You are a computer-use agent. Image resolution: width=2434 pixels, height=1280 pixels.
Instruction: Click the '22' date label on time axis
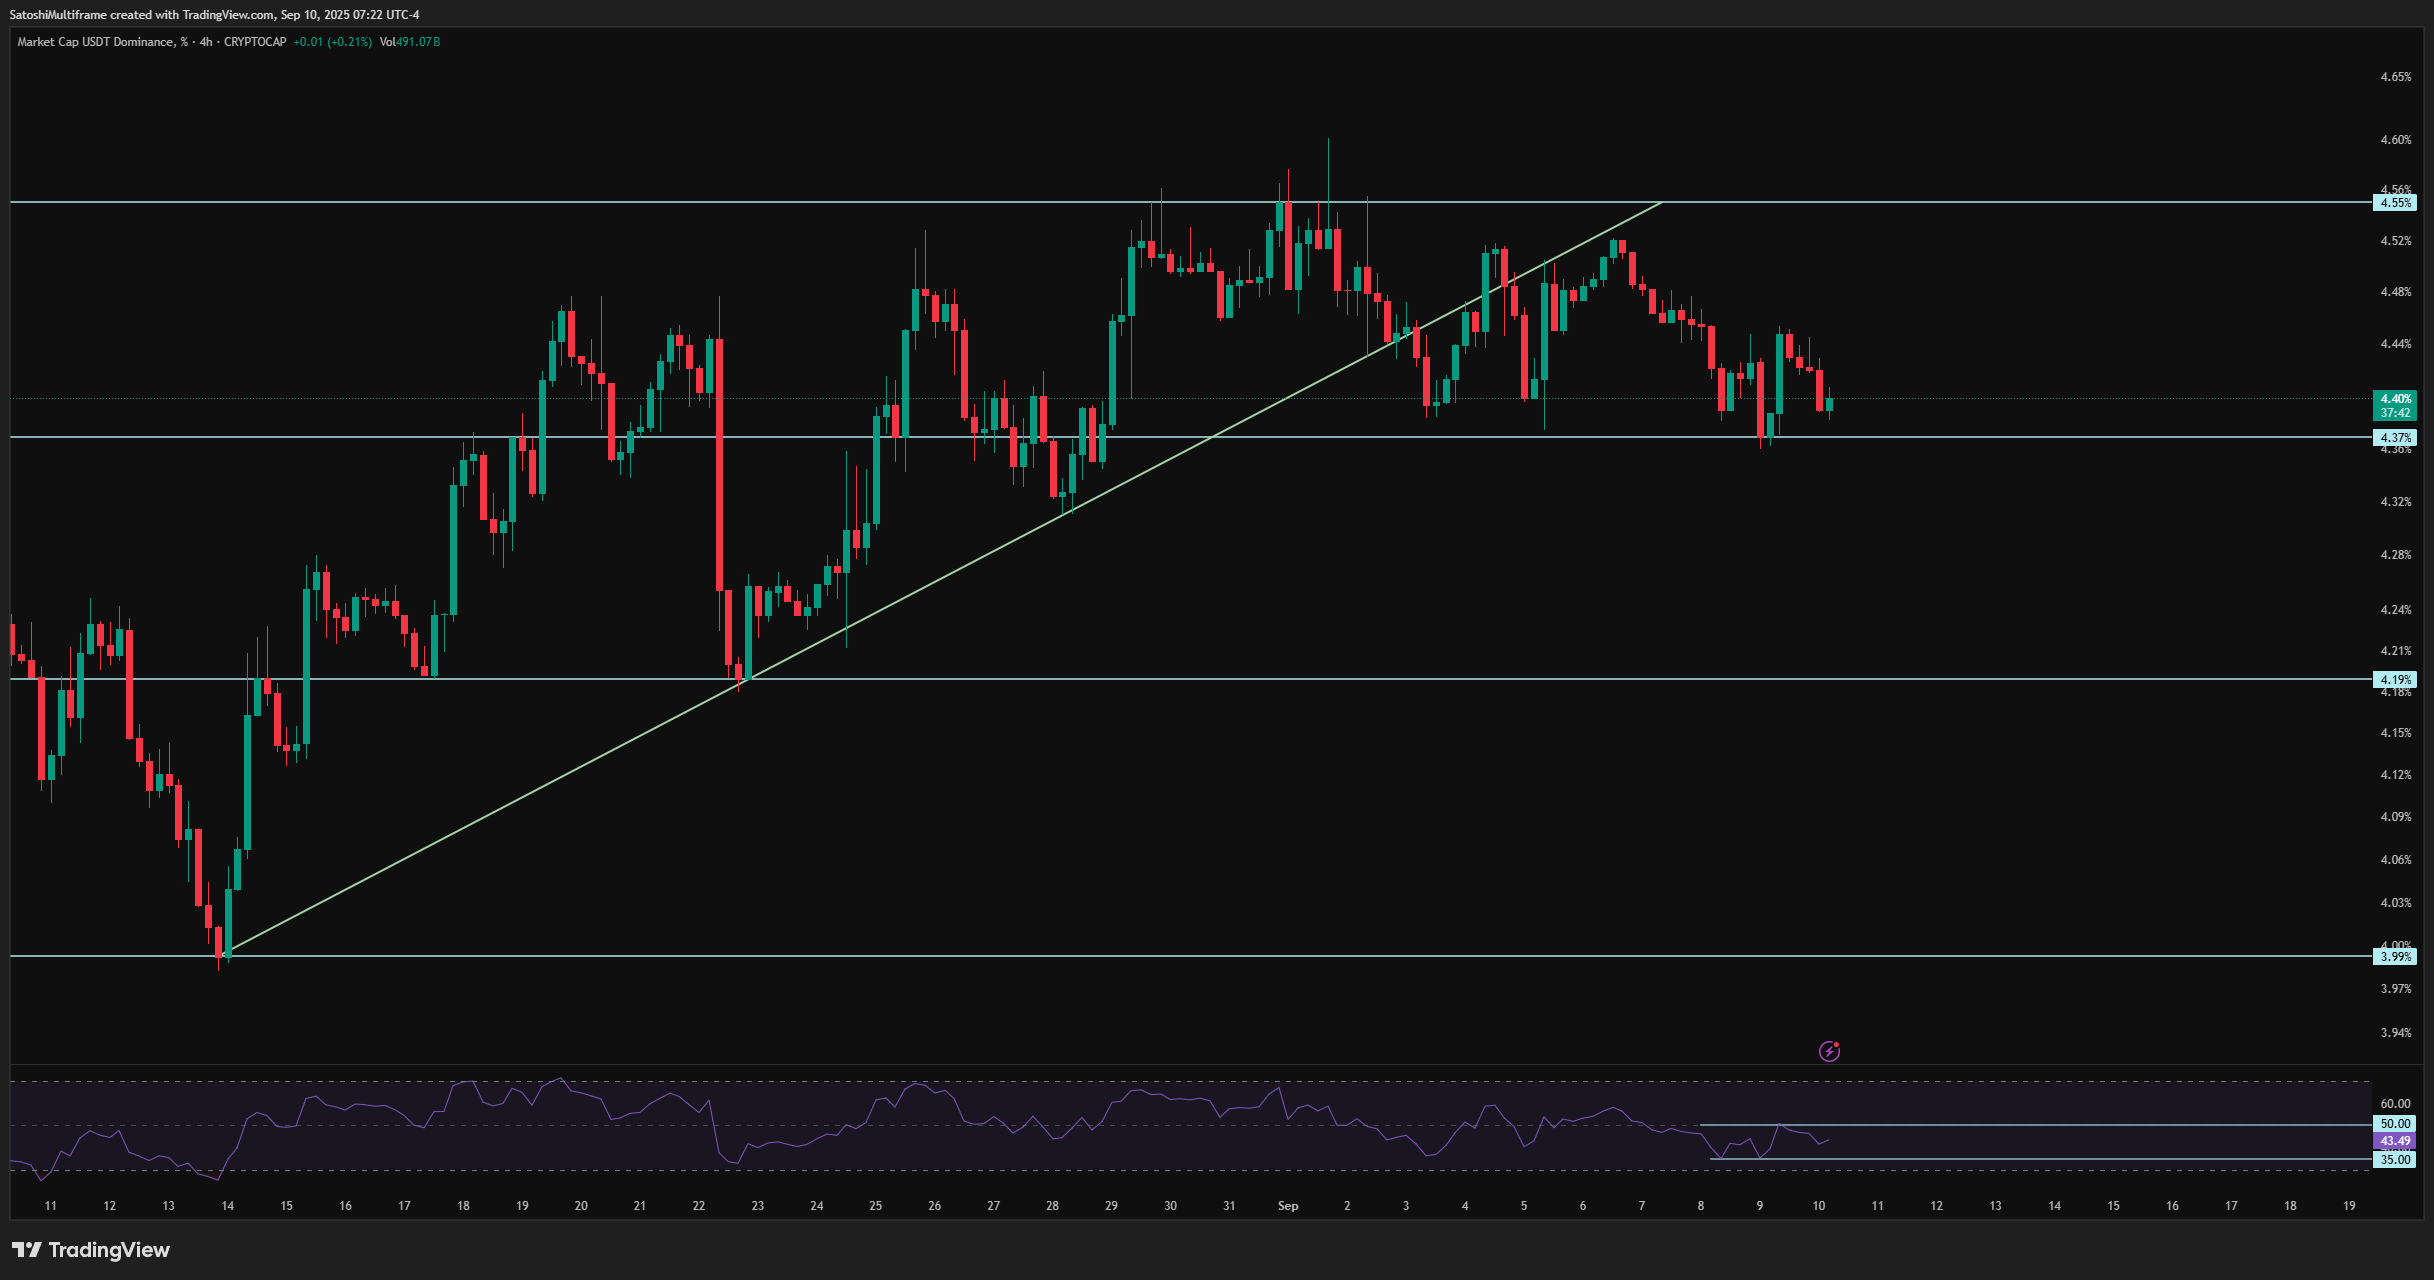(699, 1206)
